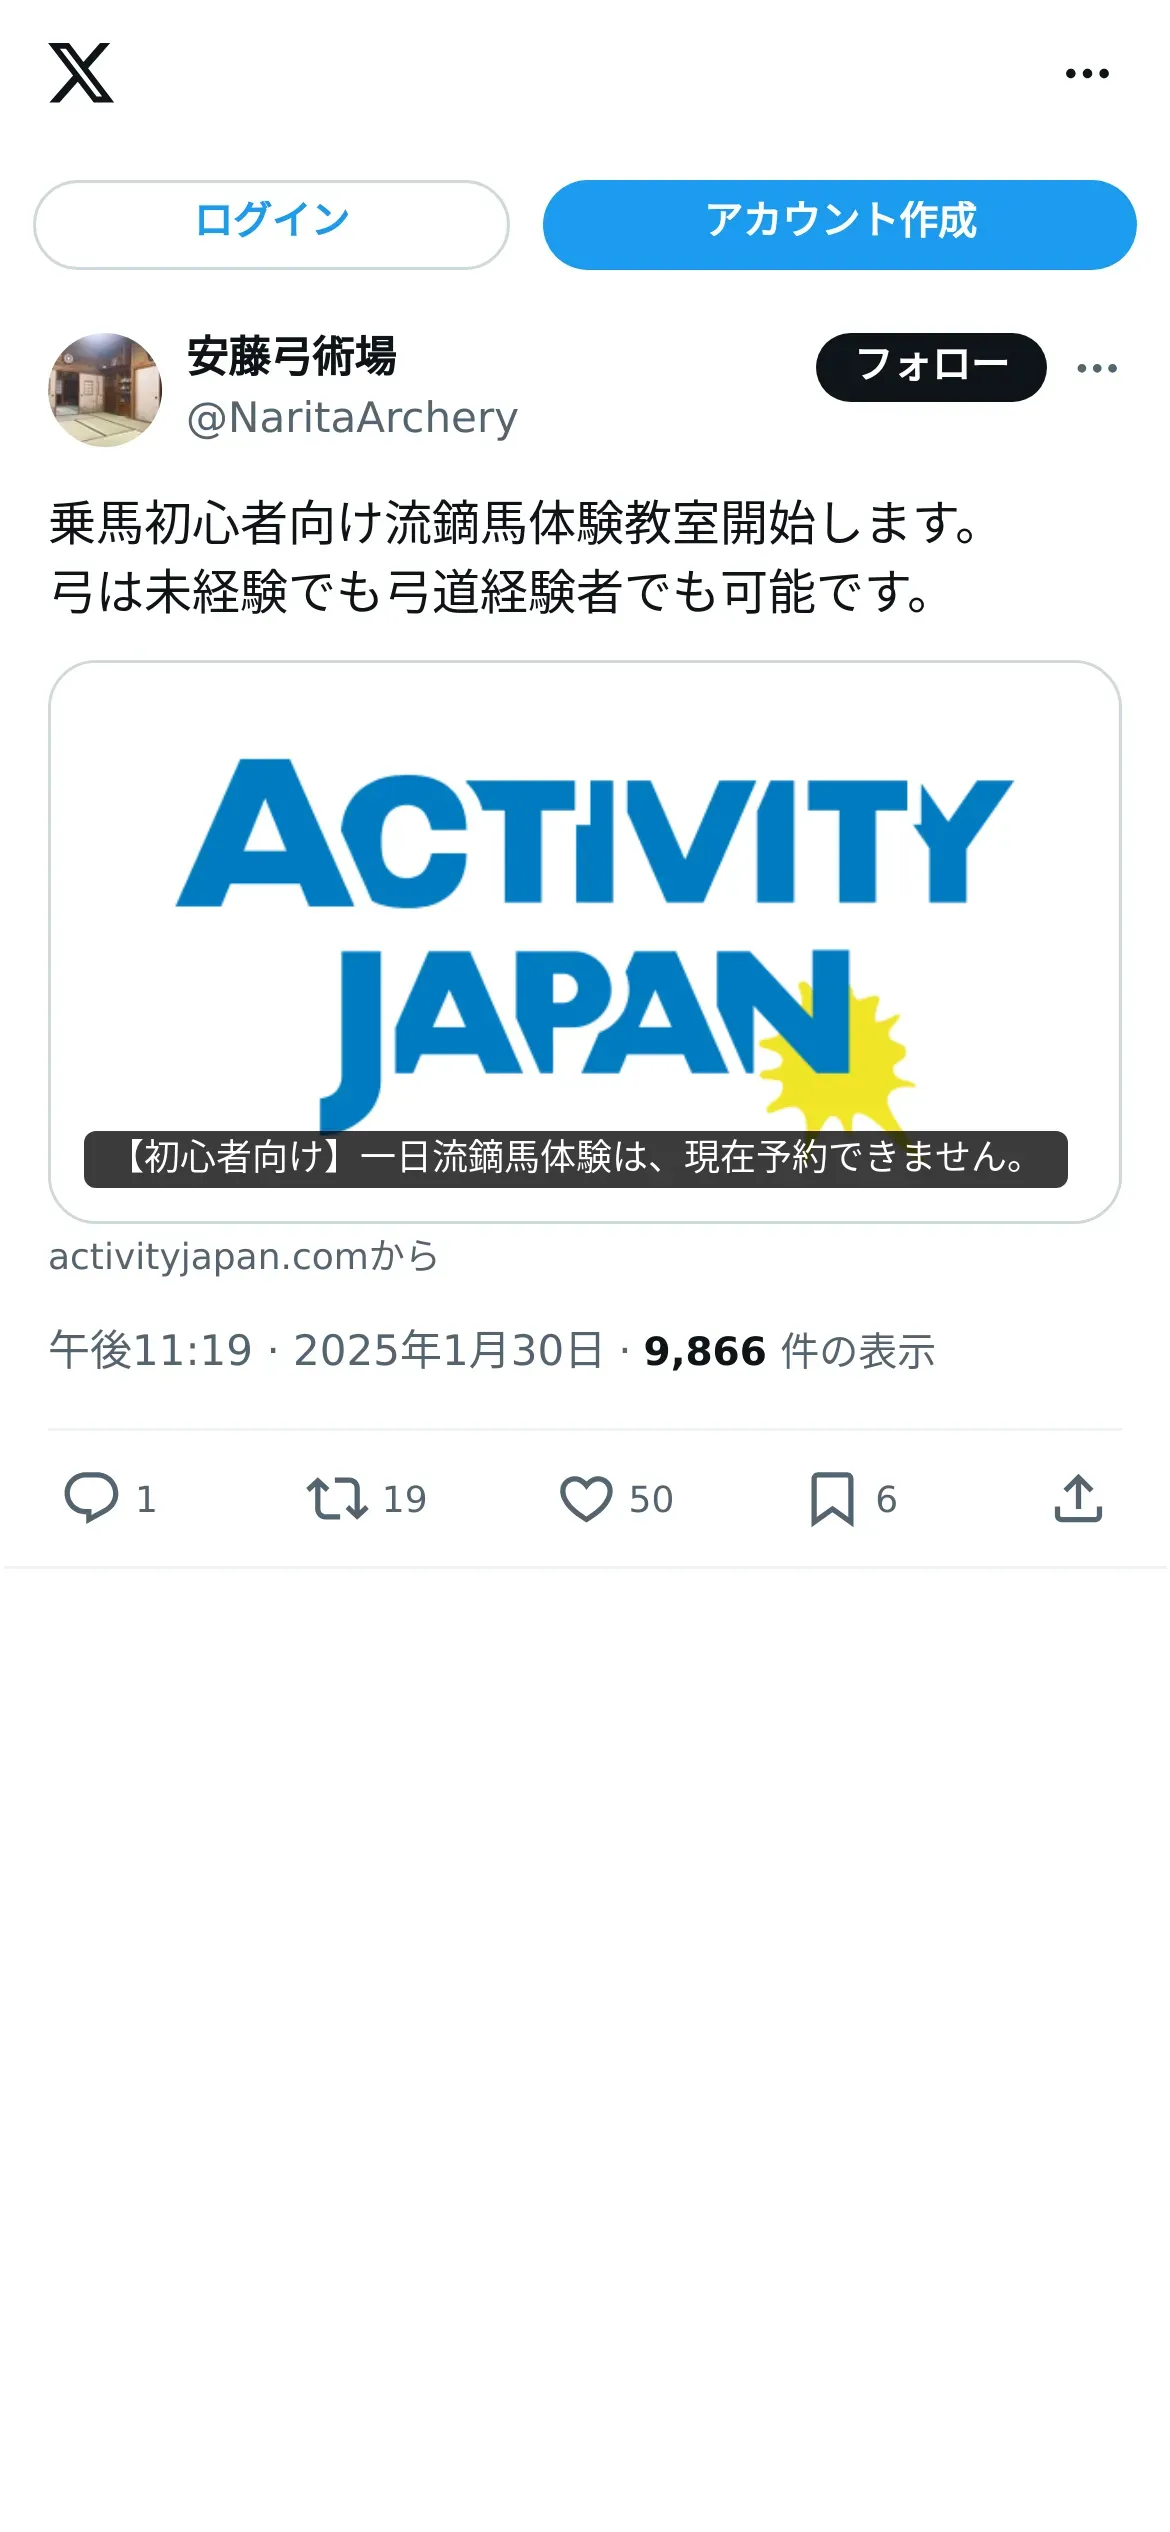Click the reply speech bubble icon
Image resolution: width=1170 pixels, height=2532 pixels.
tap(91, 1498)
